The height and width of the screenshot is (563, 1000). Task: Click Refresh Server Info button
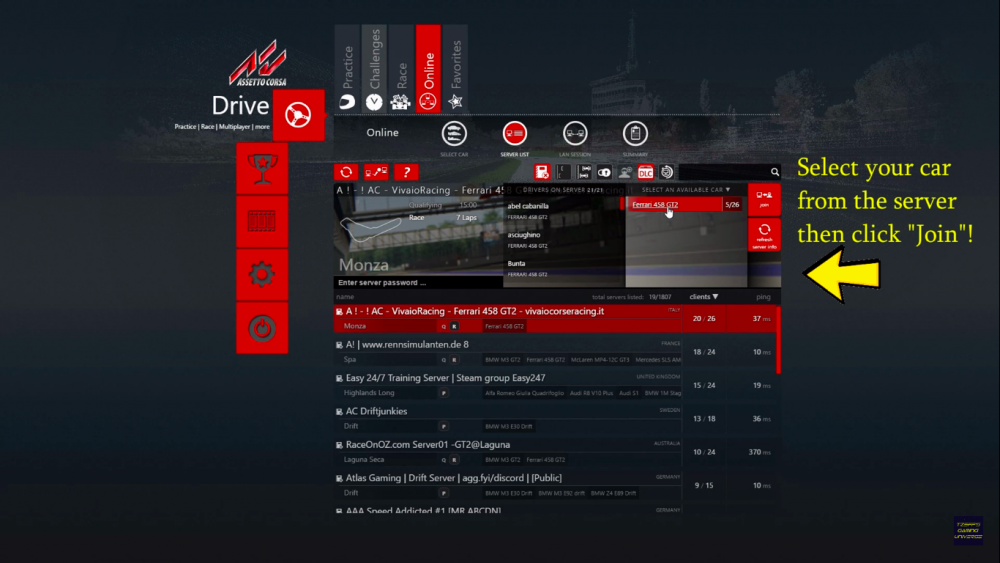click(764, 235)
